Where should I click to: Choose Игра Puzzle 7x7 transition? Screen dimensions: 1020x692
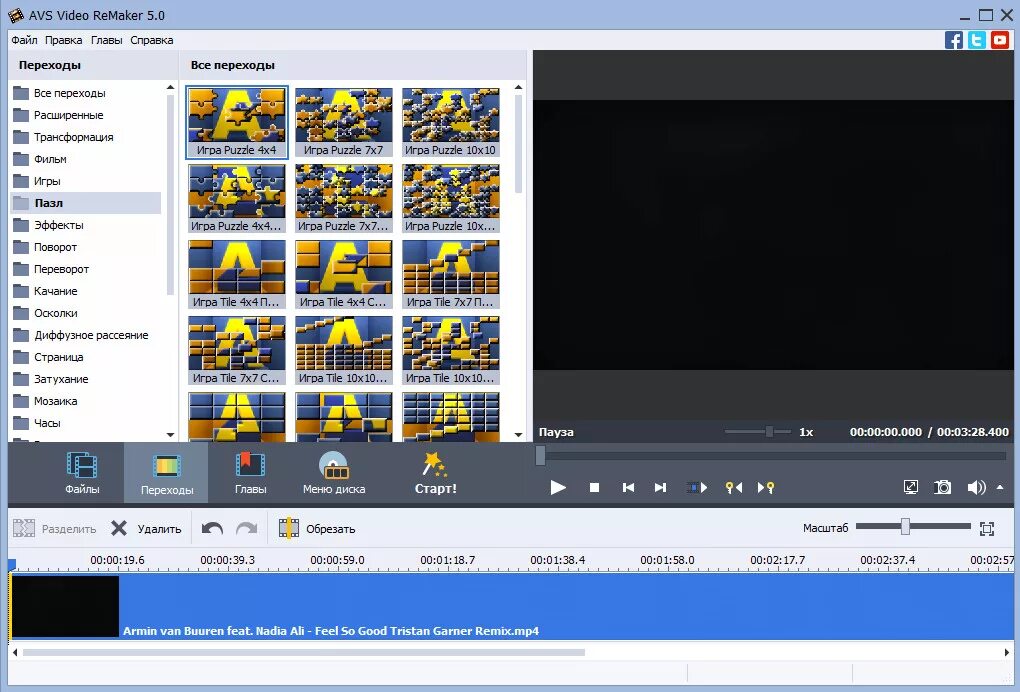click(343, 122)
